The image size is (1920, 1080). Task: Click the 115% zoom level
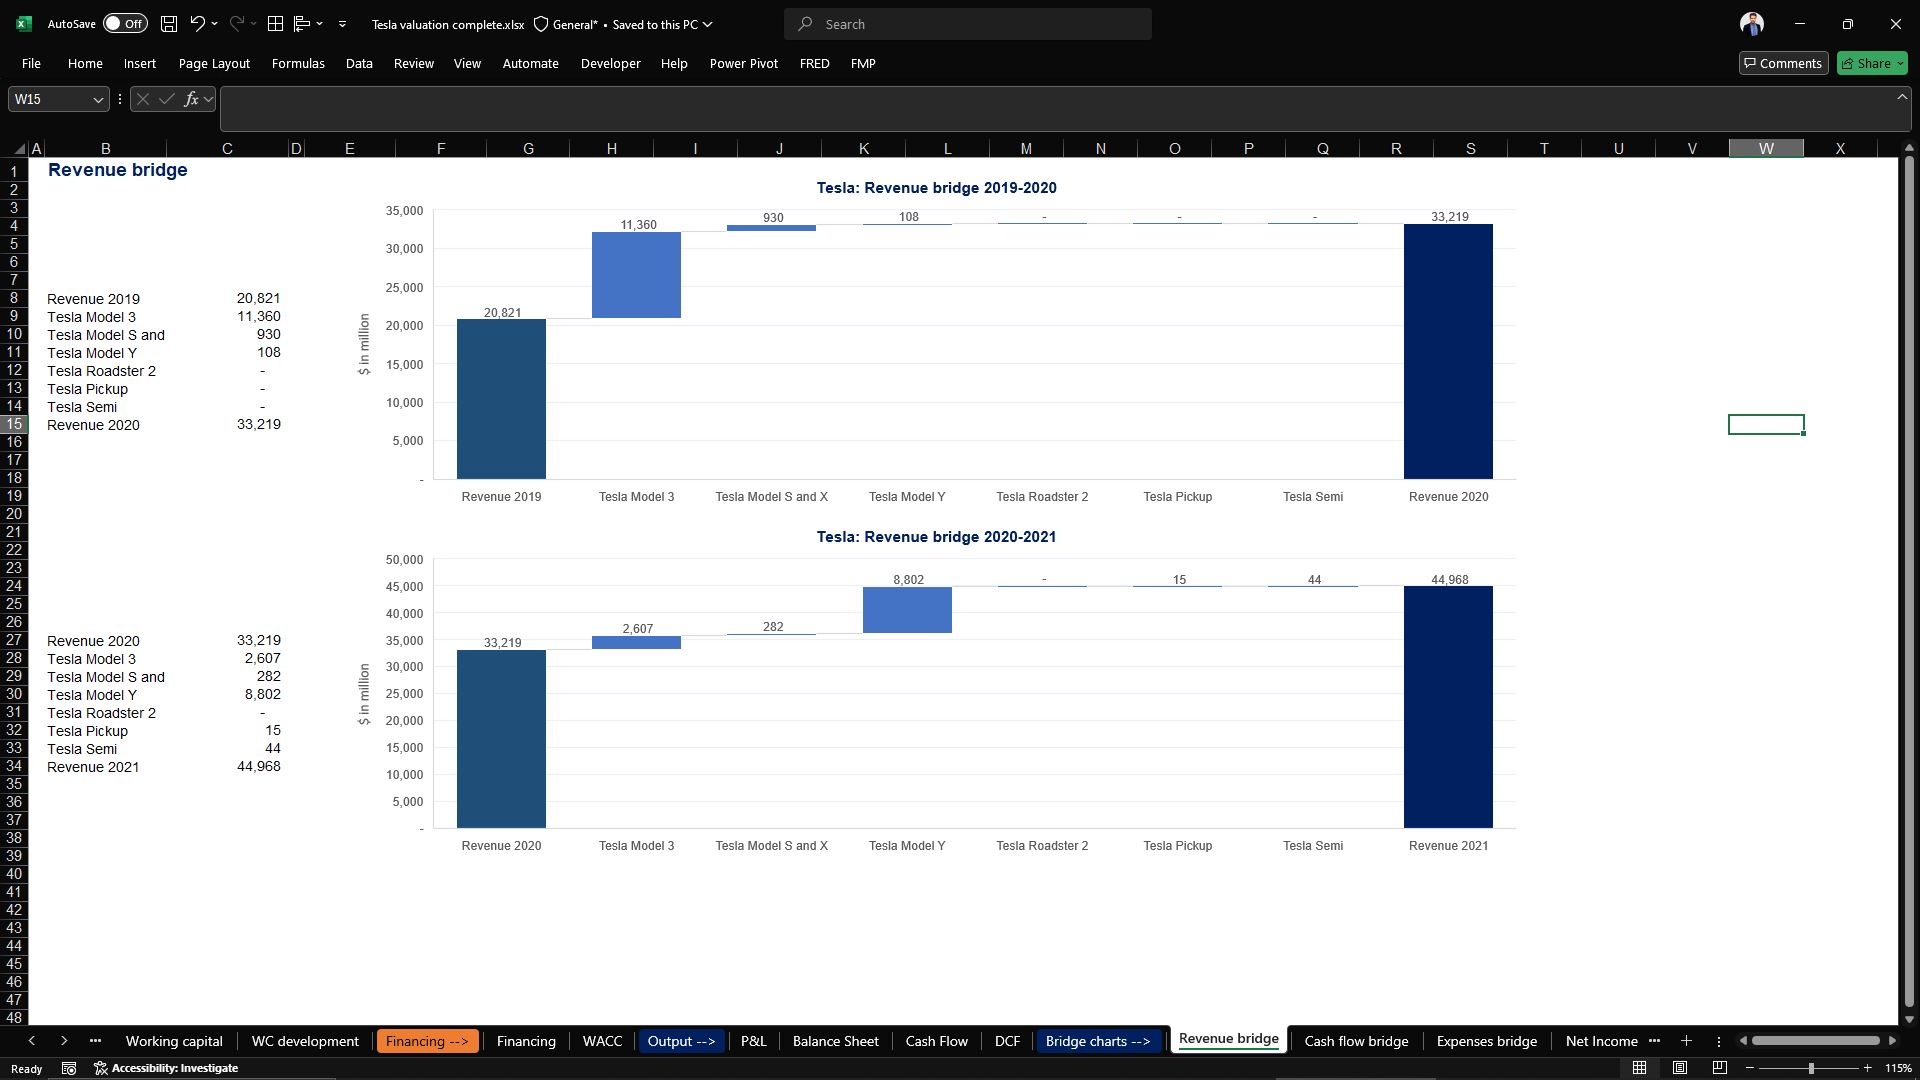coord(1897,1068)
